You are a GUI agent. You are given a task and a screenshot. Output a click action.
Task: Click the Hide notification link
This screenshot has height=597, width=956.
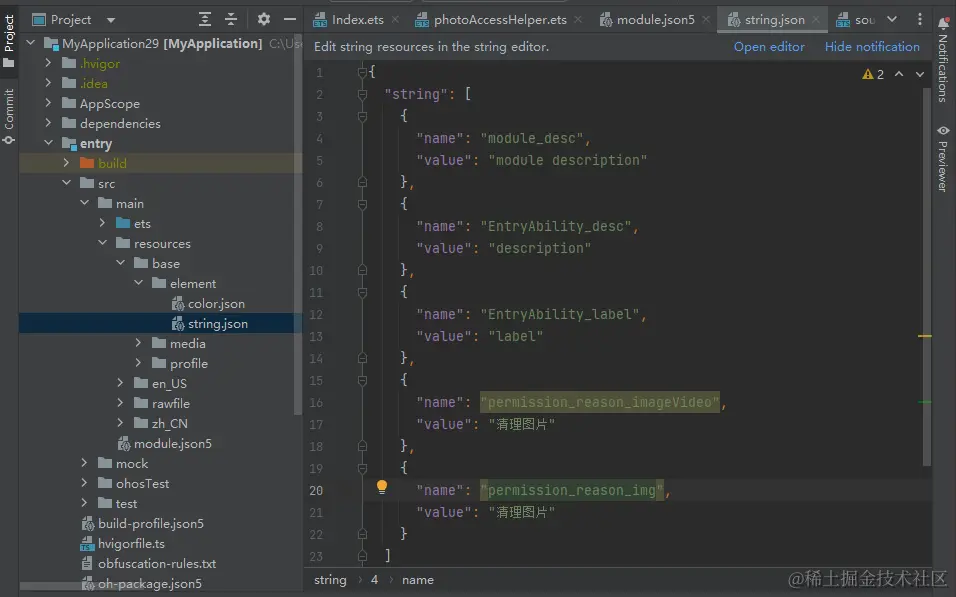point(871,47)
